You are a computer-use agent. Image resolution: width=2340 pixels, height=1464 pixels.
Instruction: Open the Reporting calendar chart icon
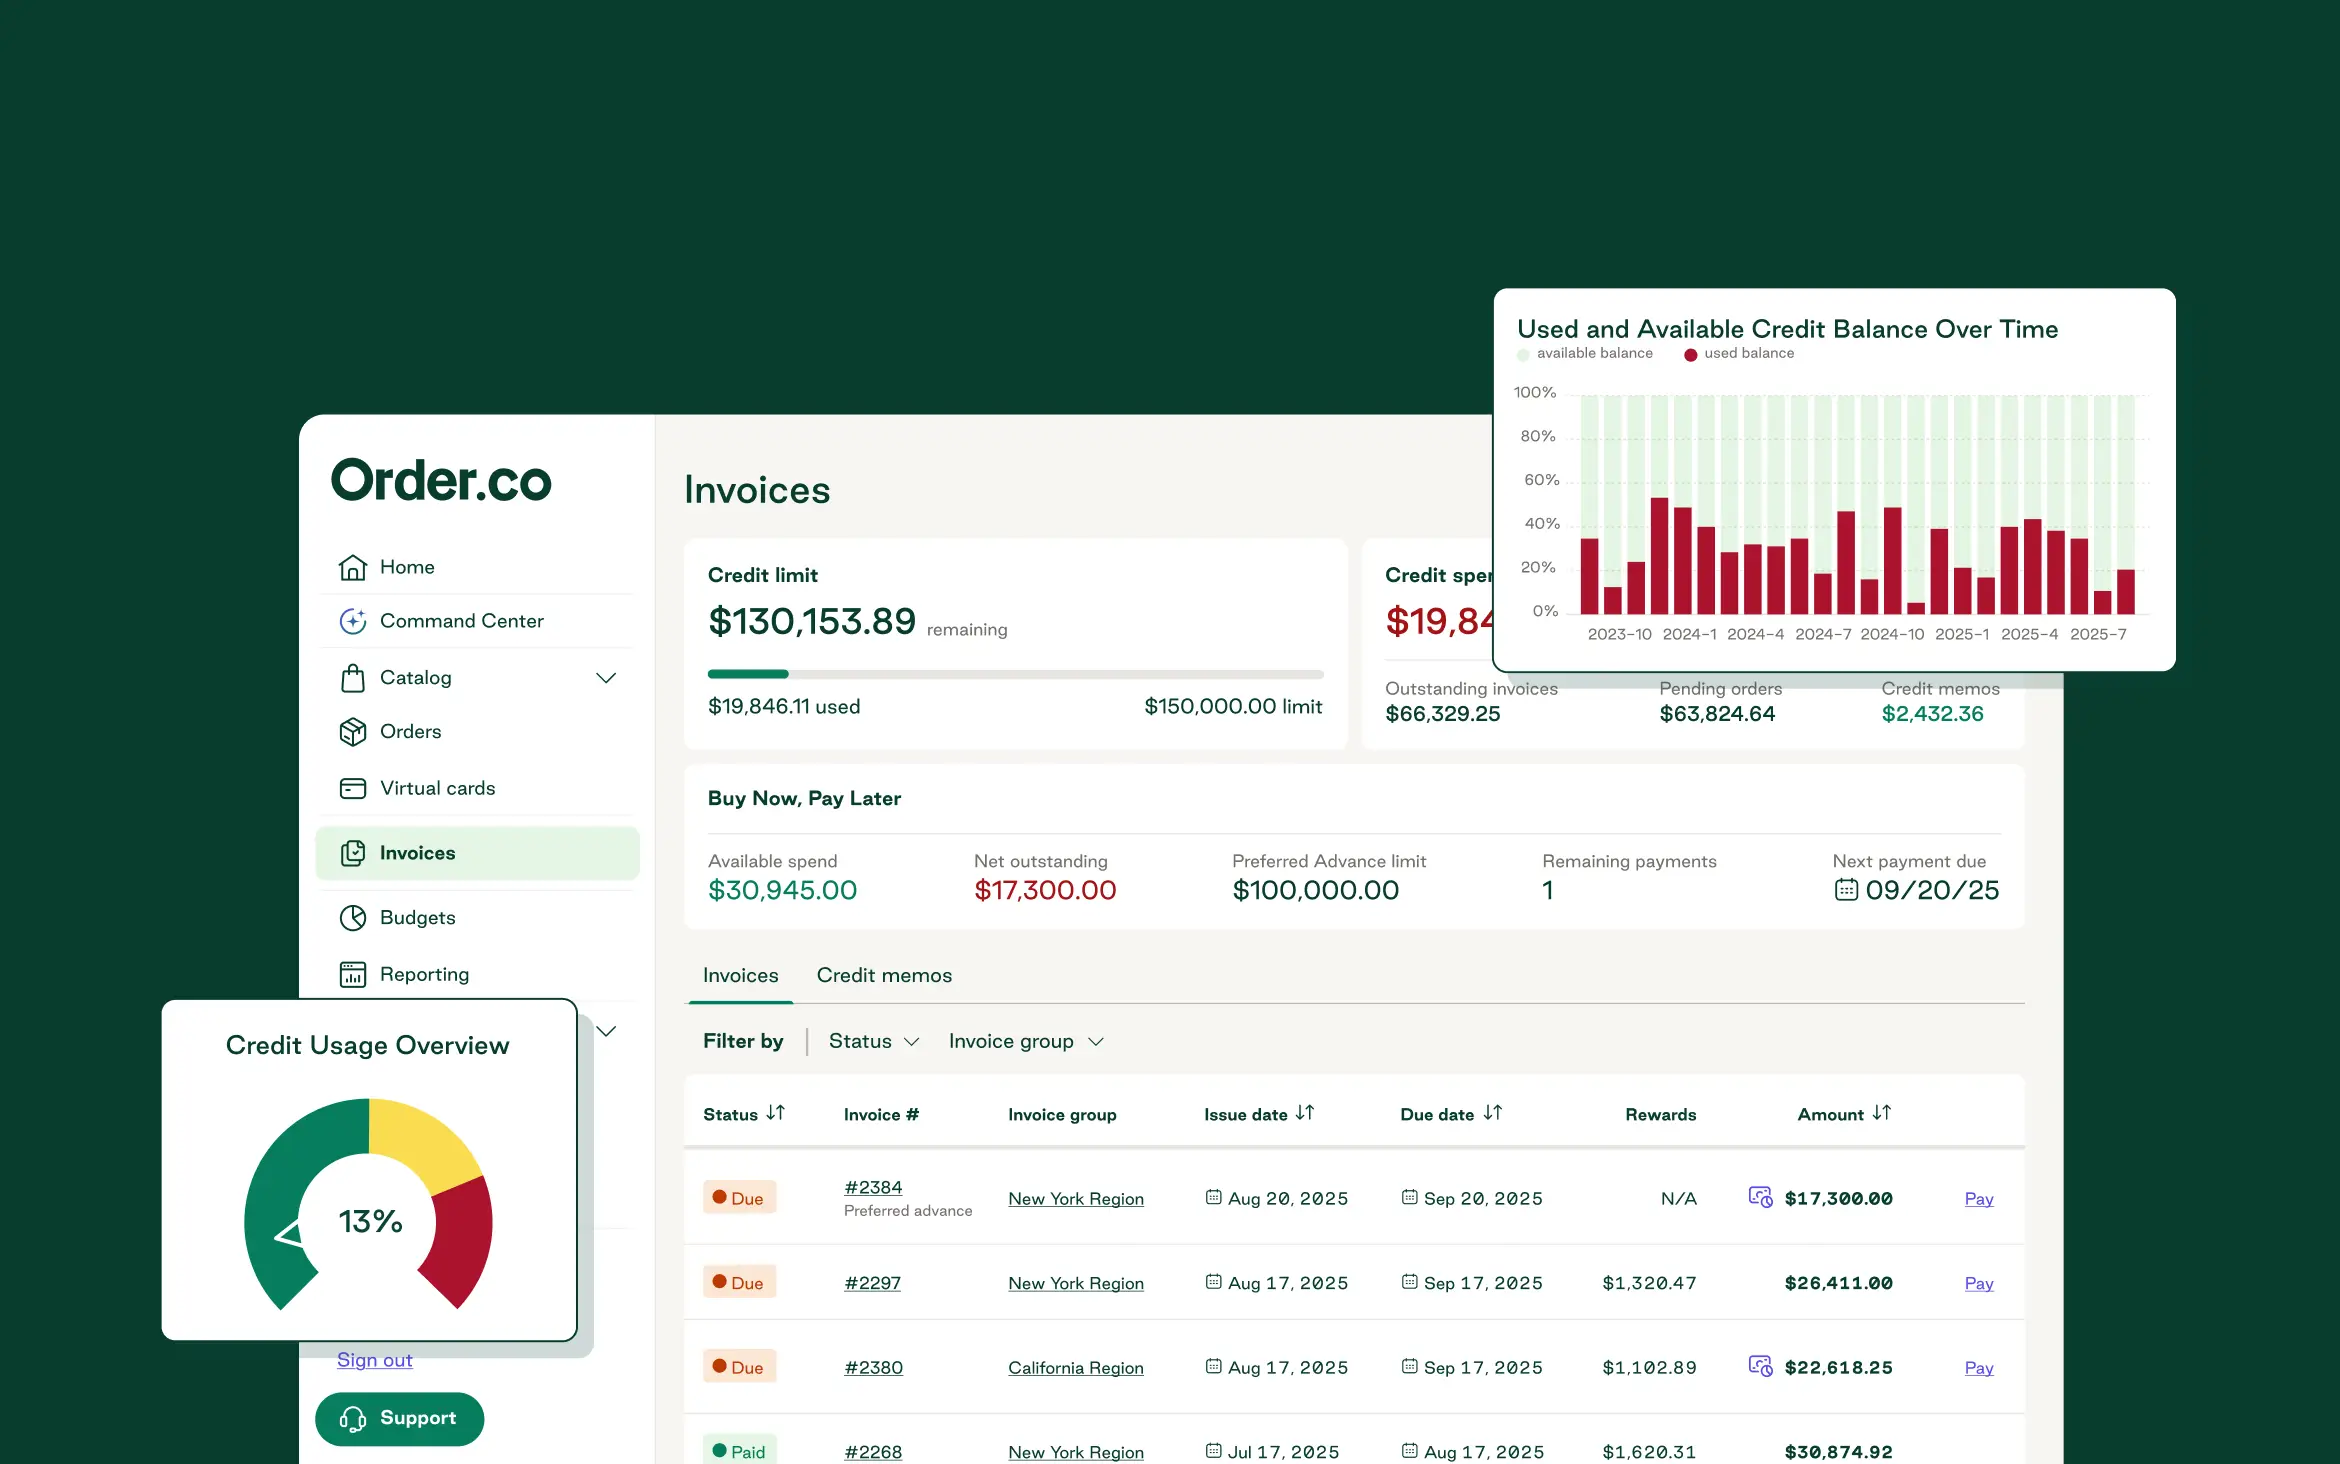[x=352, y=974]
